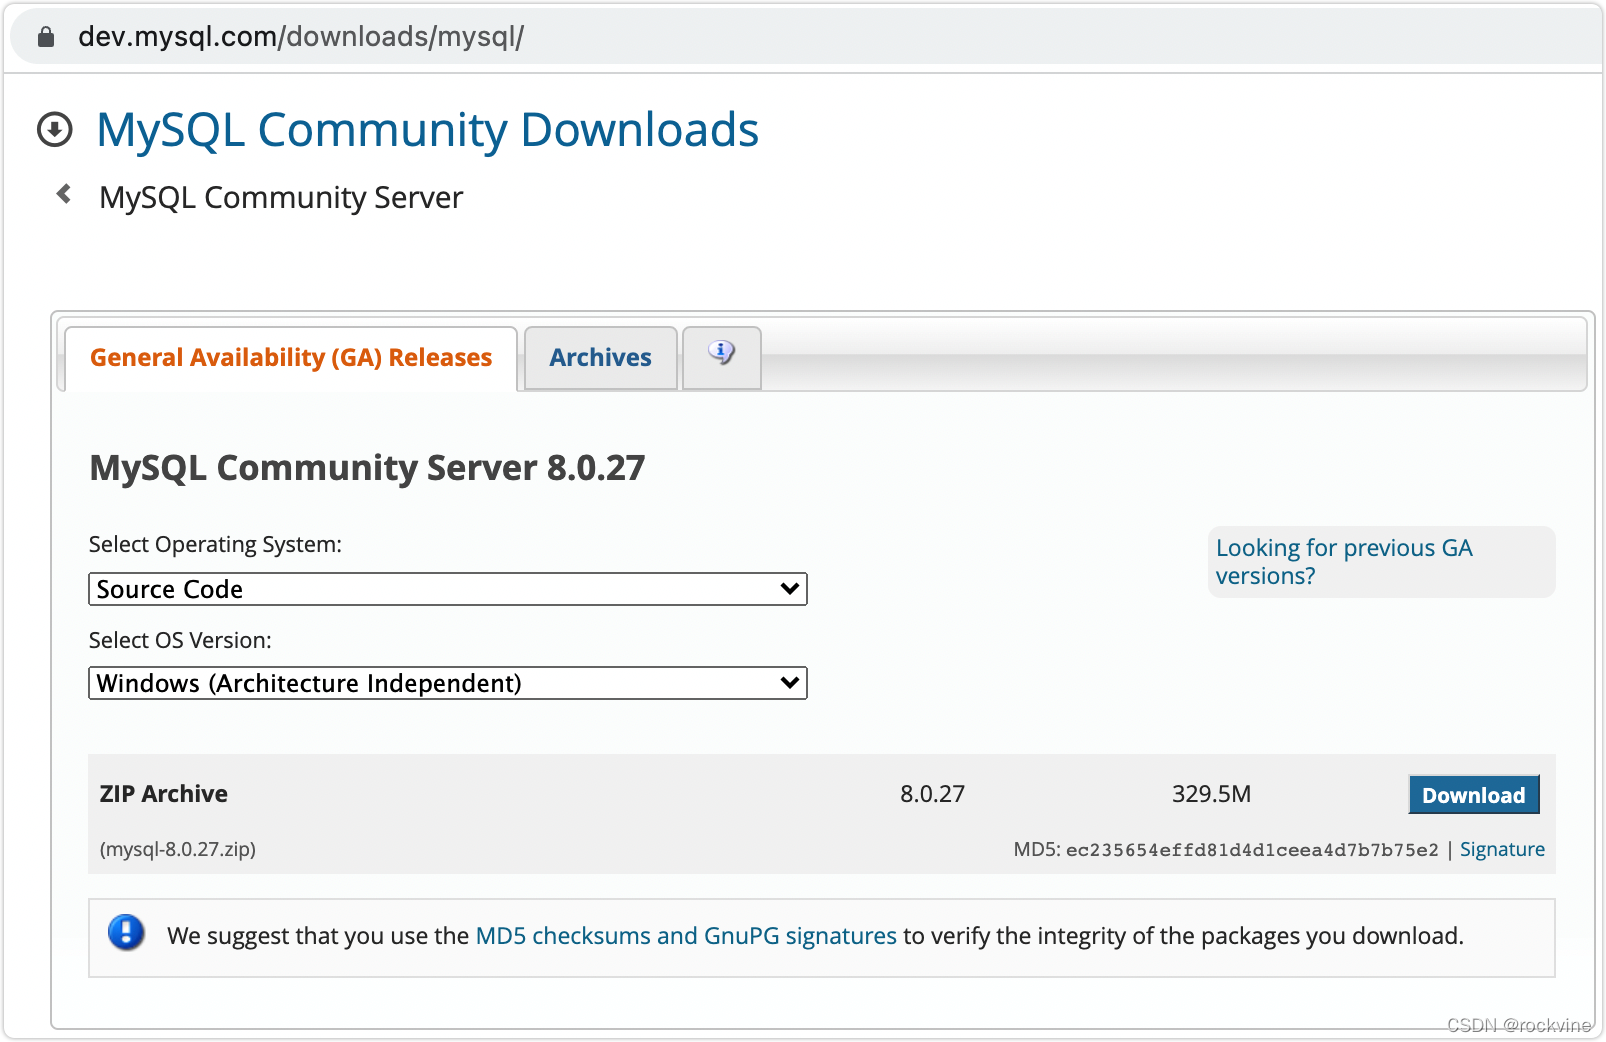Click the dev.mysql.com URL in address bar
The width and height of the screenshot is (1606, 1042).
coord(301,37)
